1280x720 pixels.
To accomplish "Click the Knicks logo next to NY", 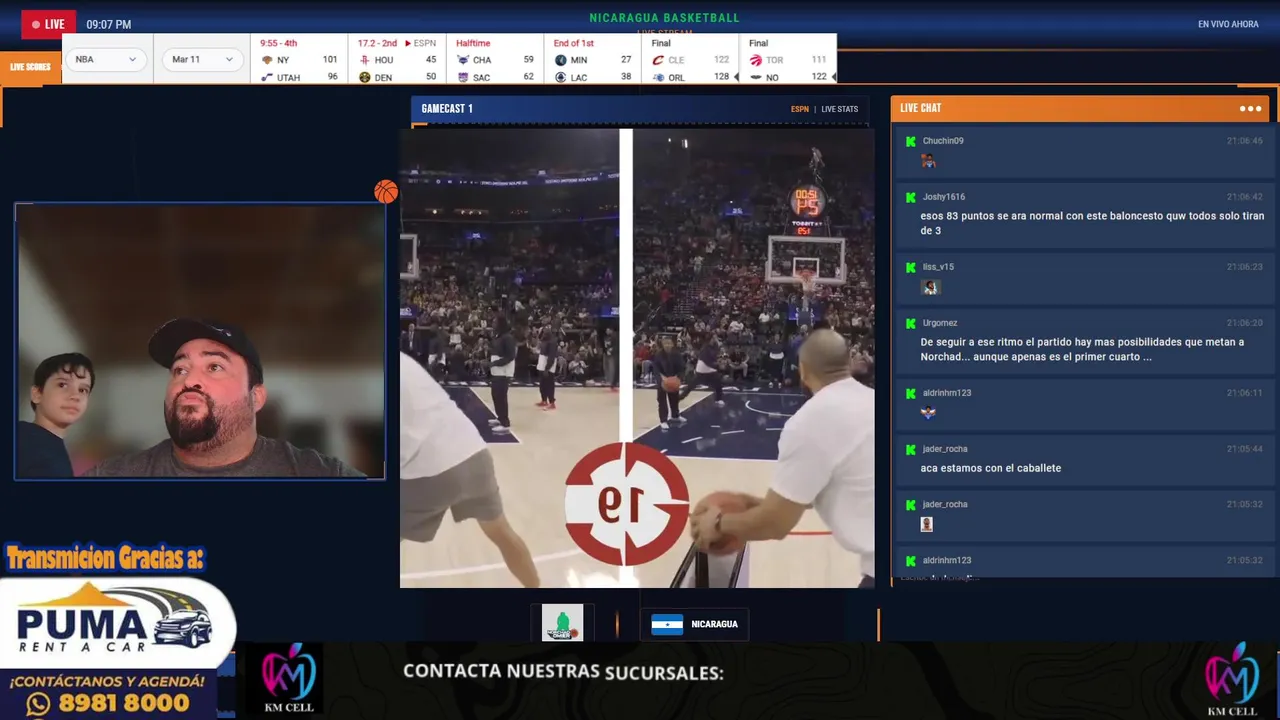I will 267,60.
